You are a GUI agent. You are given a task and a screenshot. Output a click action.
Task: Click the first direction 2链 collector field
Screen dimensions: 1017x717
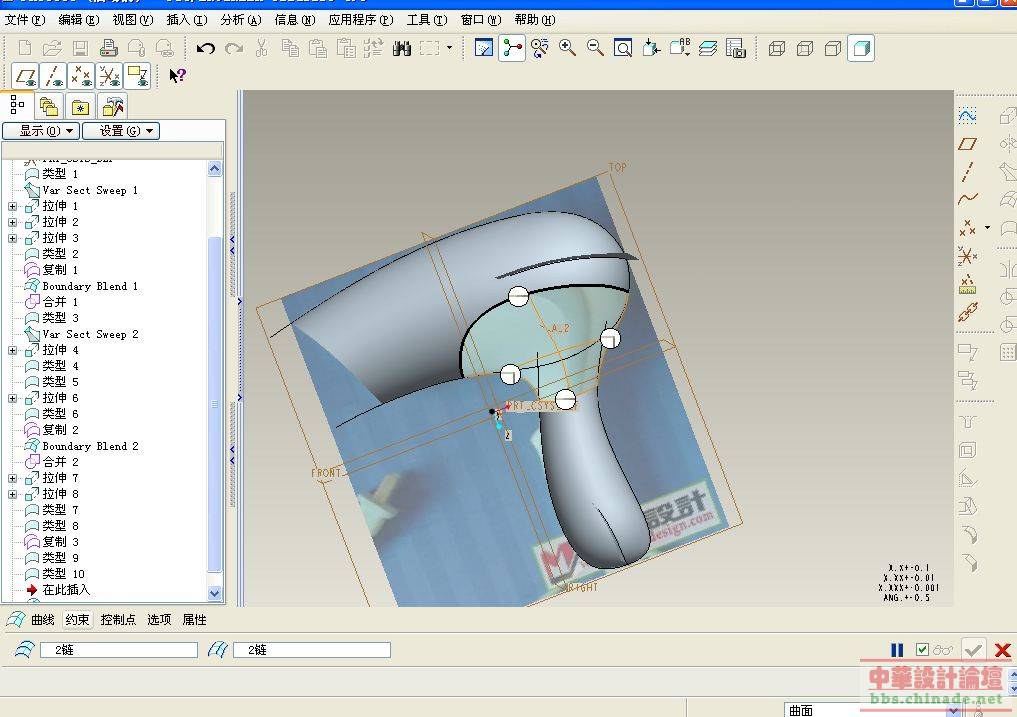(119, 650)
